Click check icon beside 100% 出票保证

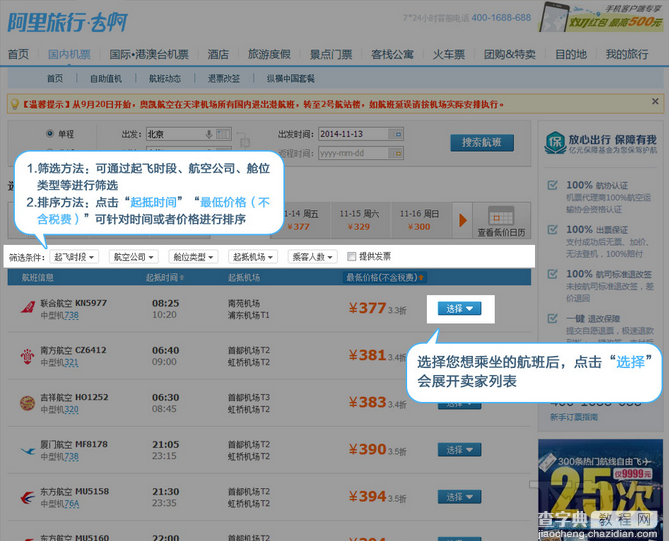click(x=553, y=230)
